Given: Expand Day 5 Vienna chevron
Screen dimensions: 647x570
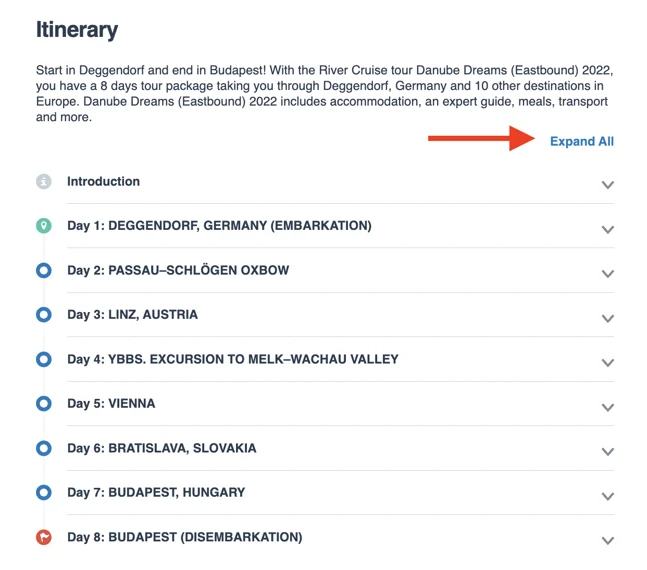Looking at the screenshot, I should click(607, 407).
